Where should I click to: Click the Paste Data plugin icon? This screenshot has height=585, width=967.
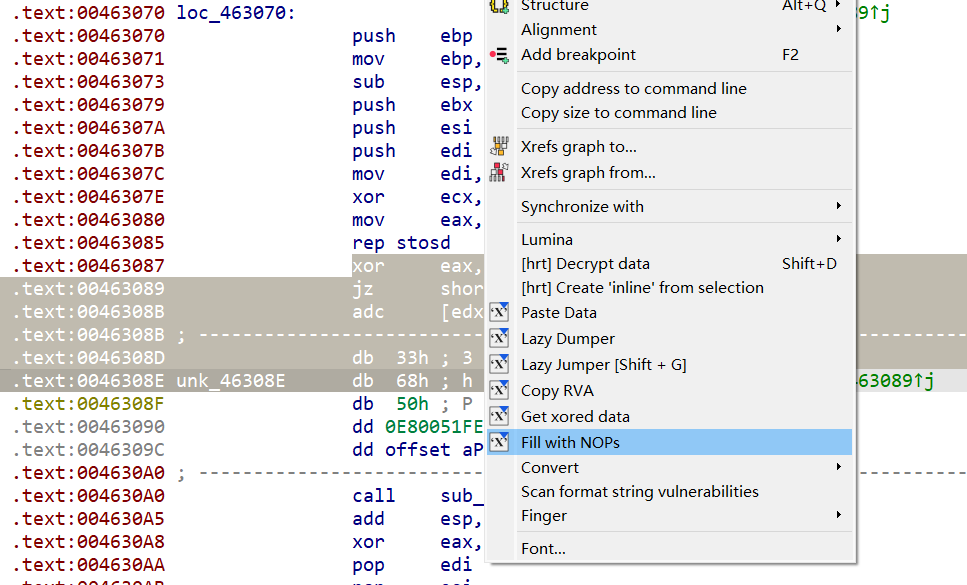[x=500, y=313]
